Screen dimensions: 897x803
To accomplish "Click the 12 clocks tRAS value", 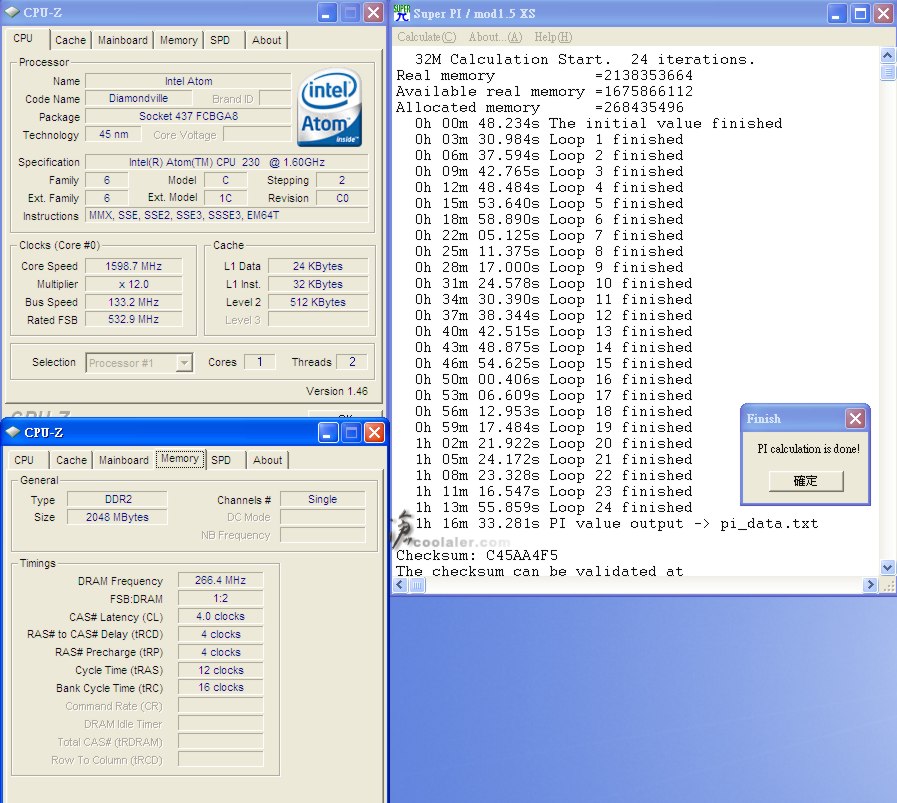I will click(x=220, y=670).
